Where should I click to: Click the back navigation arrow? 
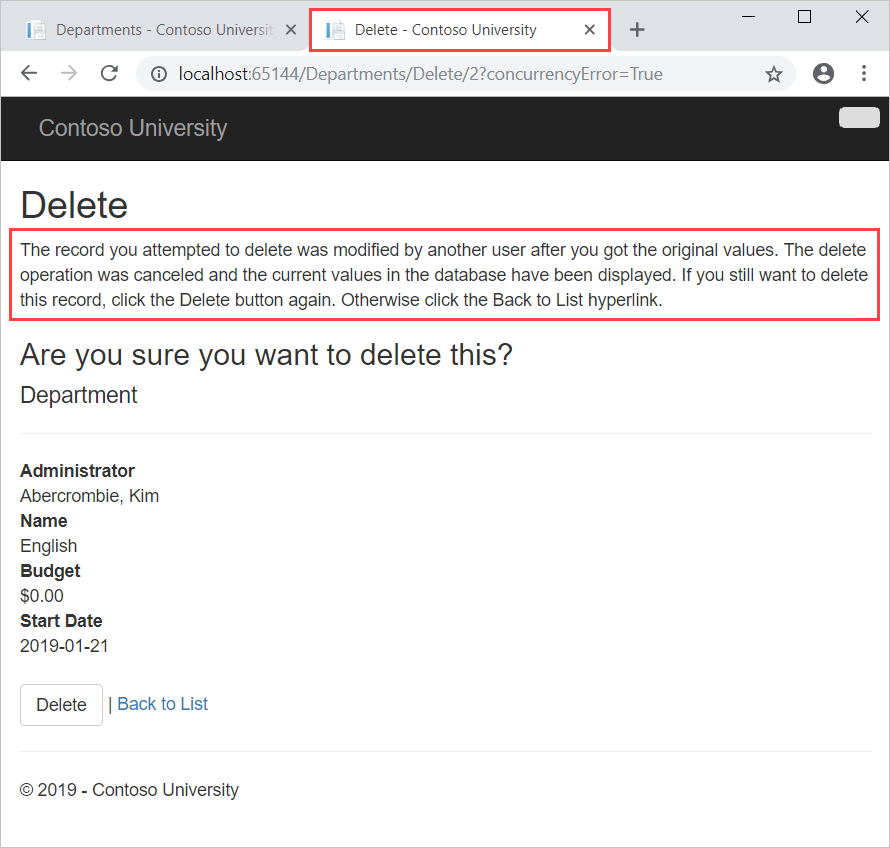tap(29, 73)
